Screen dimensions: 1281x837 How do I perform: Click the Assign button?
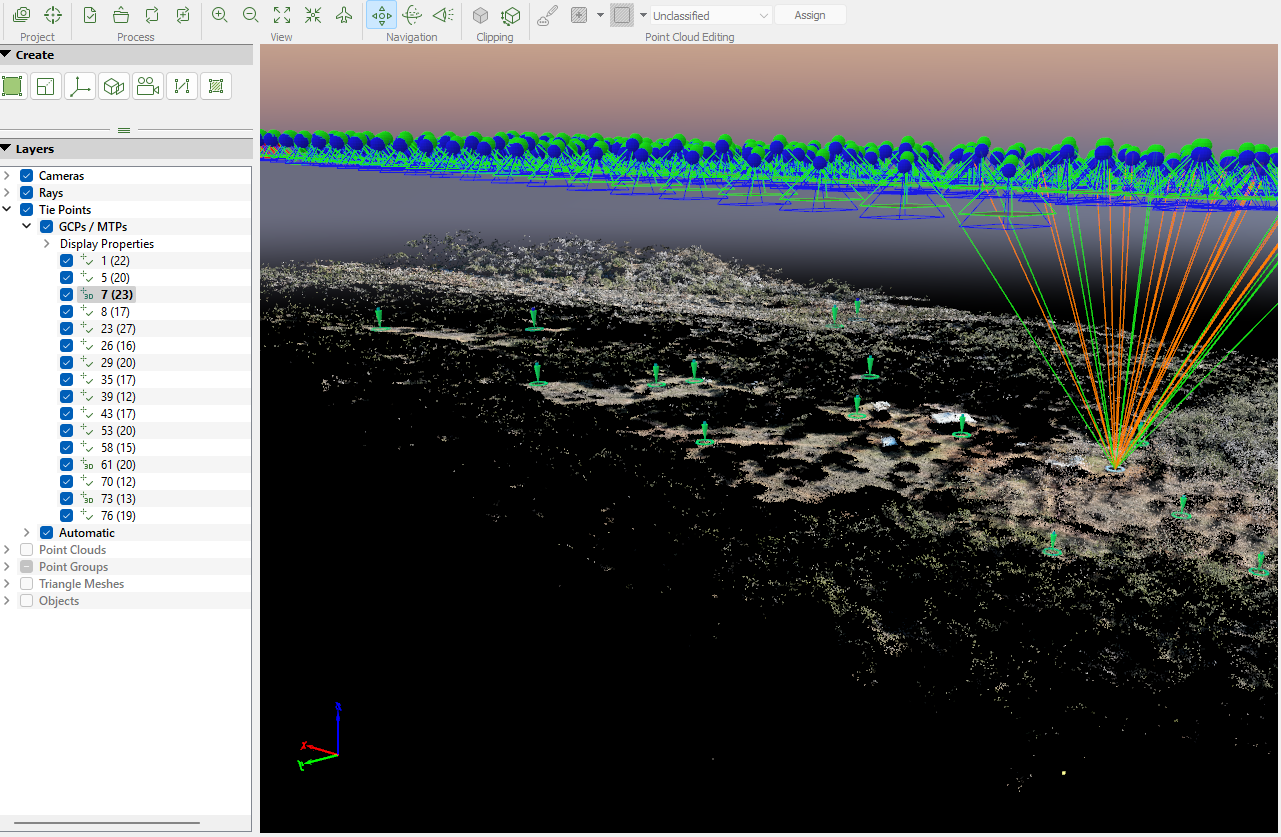[x=810, y=16]
